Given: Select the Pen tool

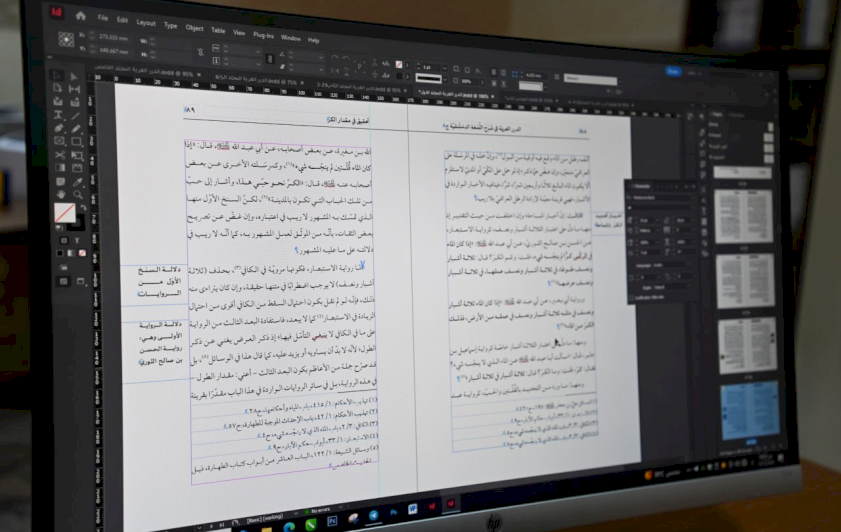Looking at the screenshot, I should pos(58,128).
